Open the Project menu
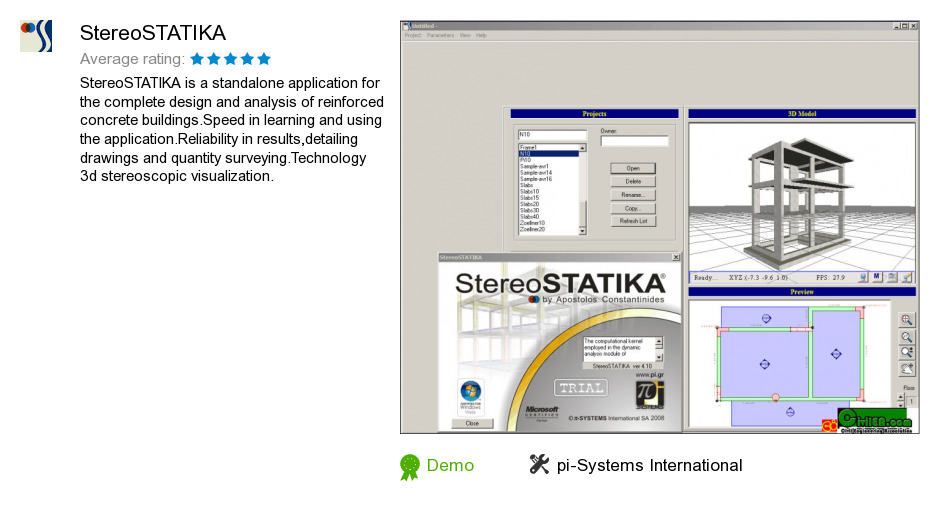Viewport: 940px width, 511px height. (x=412, y=35)
